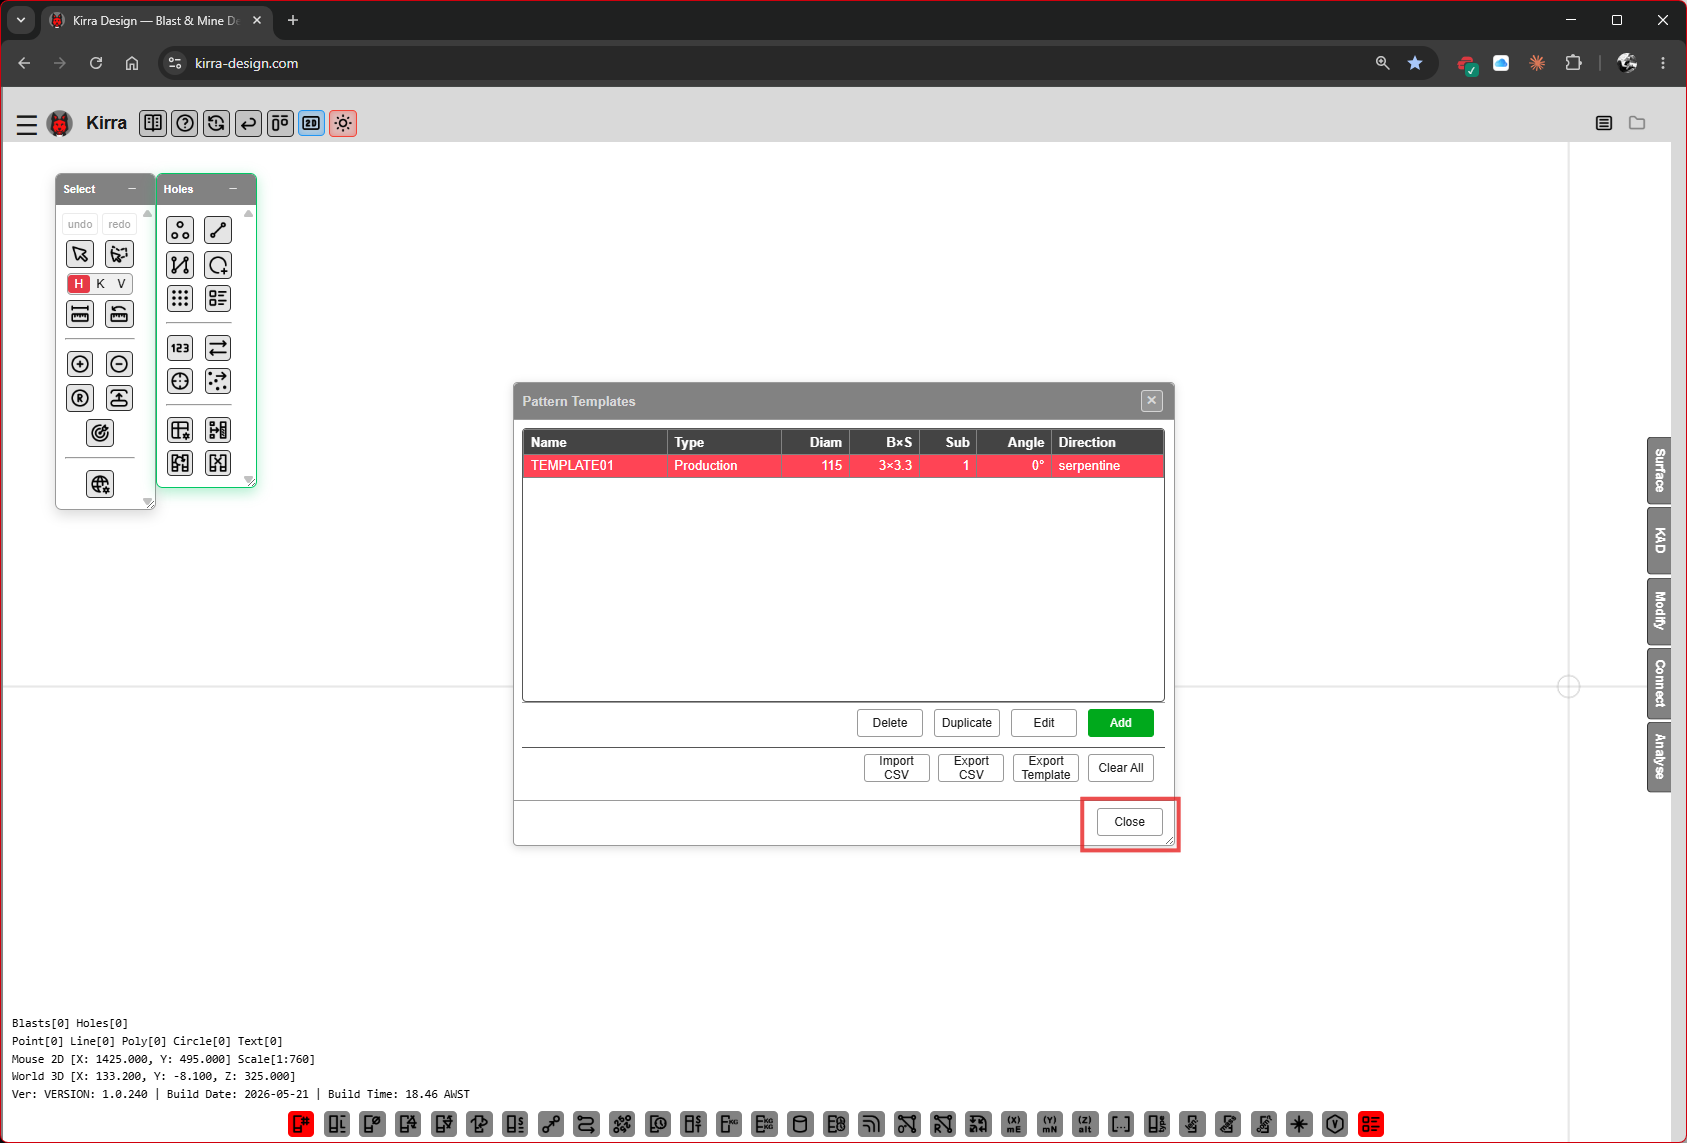
Task: Click the panel layout icon beside 2D button
Action: (x=281, y=123)
